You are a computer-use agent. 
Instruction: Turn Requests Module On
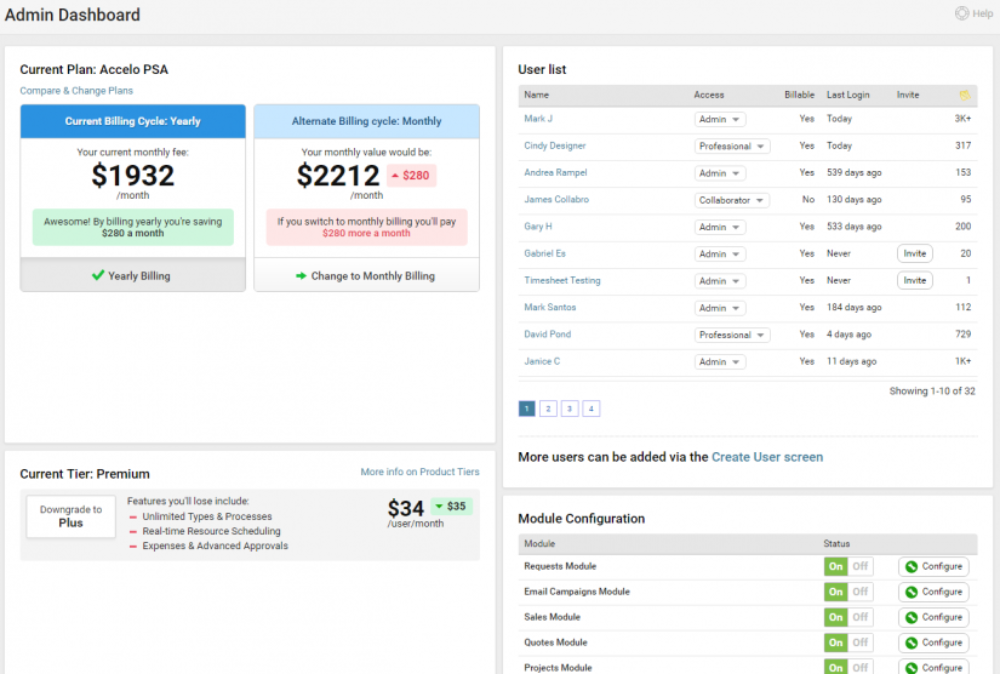tap(835, 566)
